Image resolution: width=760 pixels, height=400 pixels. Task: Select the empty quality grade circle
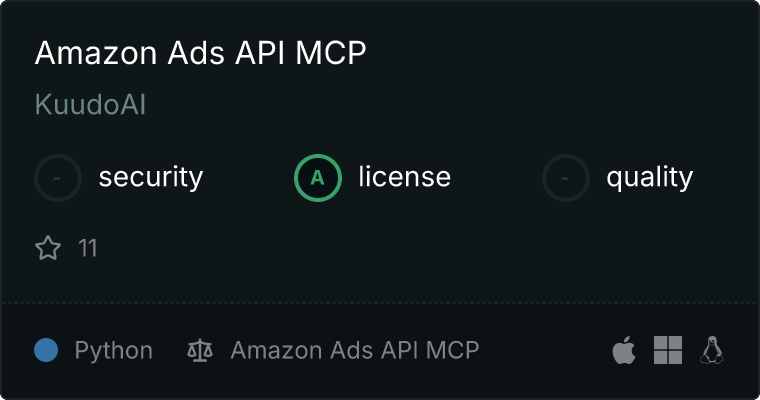565,178
